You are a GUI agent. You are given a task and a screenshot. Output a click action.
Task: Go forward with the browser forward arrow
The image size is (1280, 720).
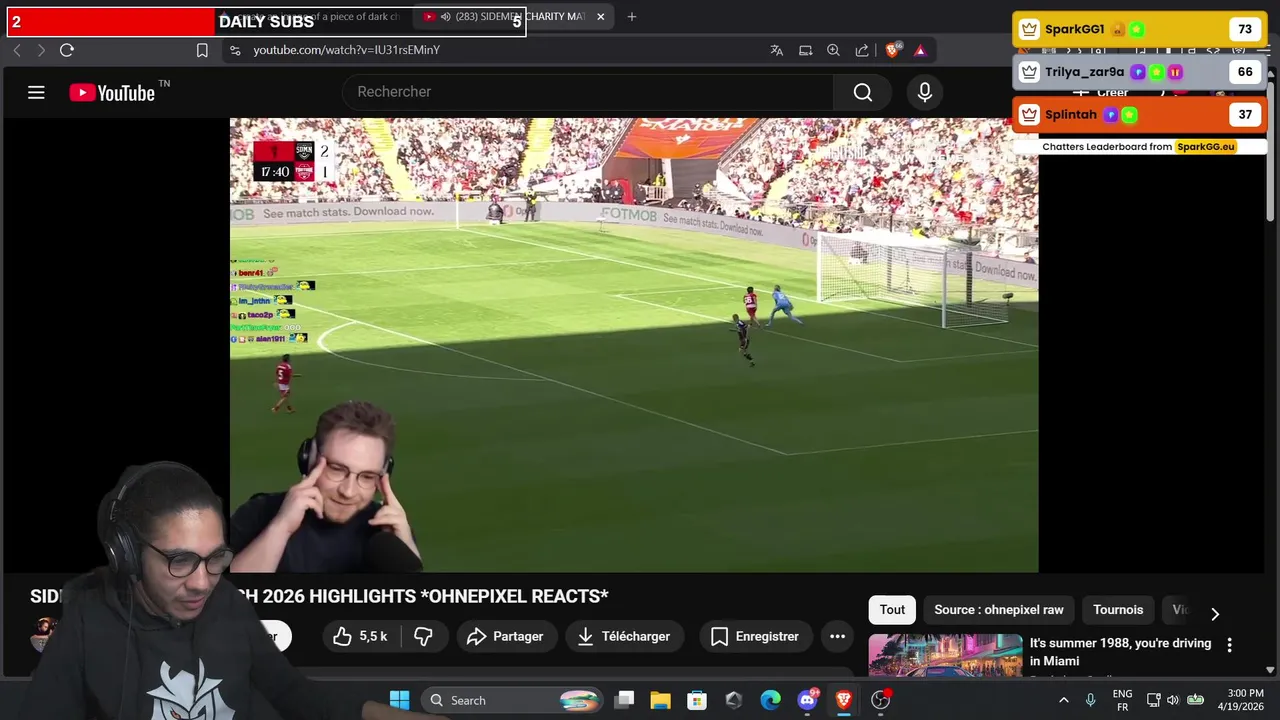click(x=41, y=50)
